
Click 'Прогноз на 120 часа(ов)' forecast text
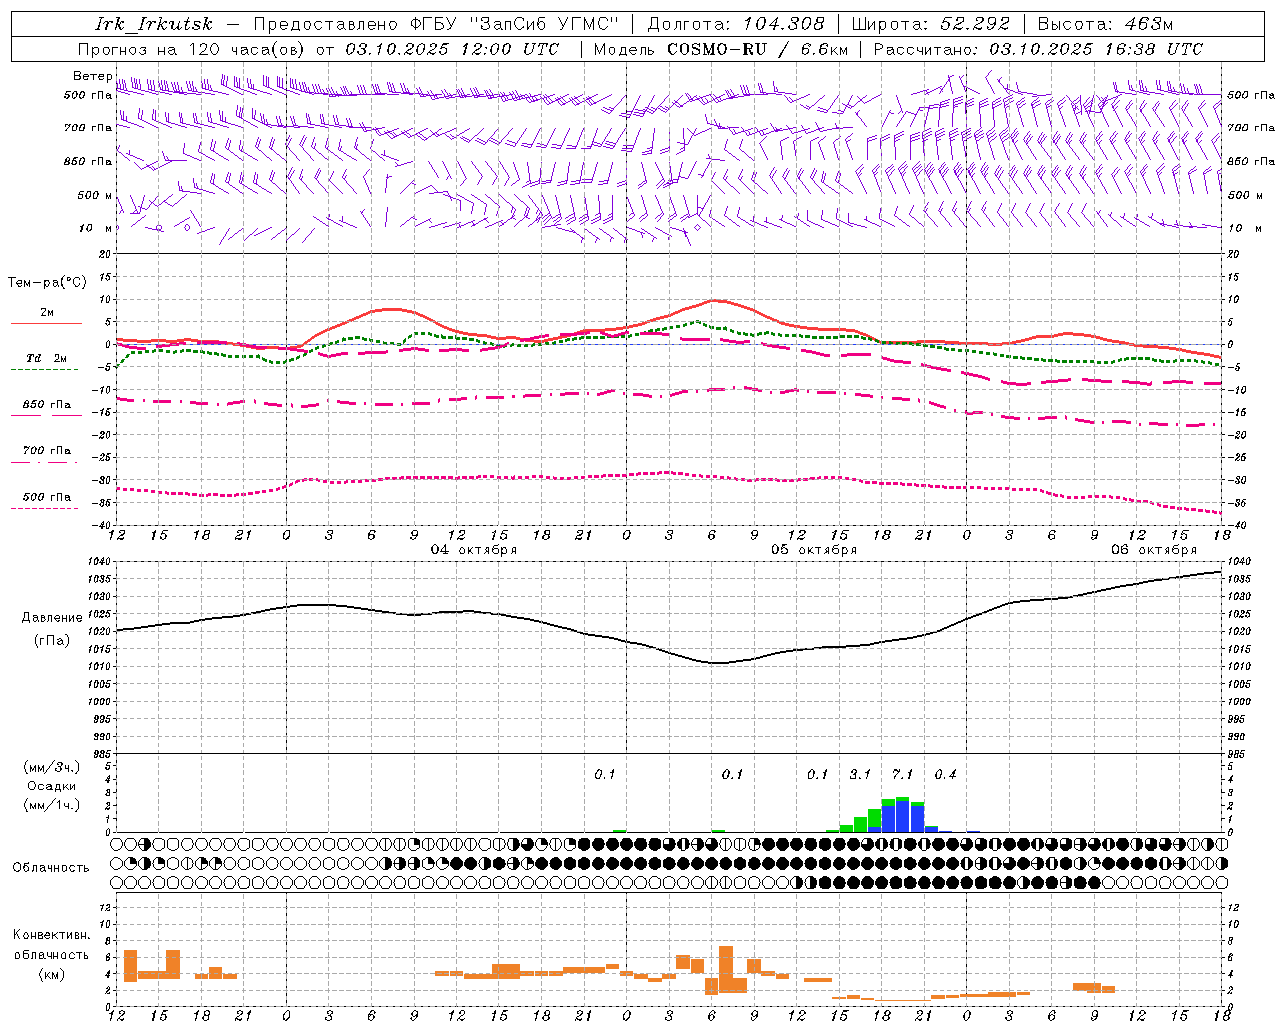(x=192, y=49)
